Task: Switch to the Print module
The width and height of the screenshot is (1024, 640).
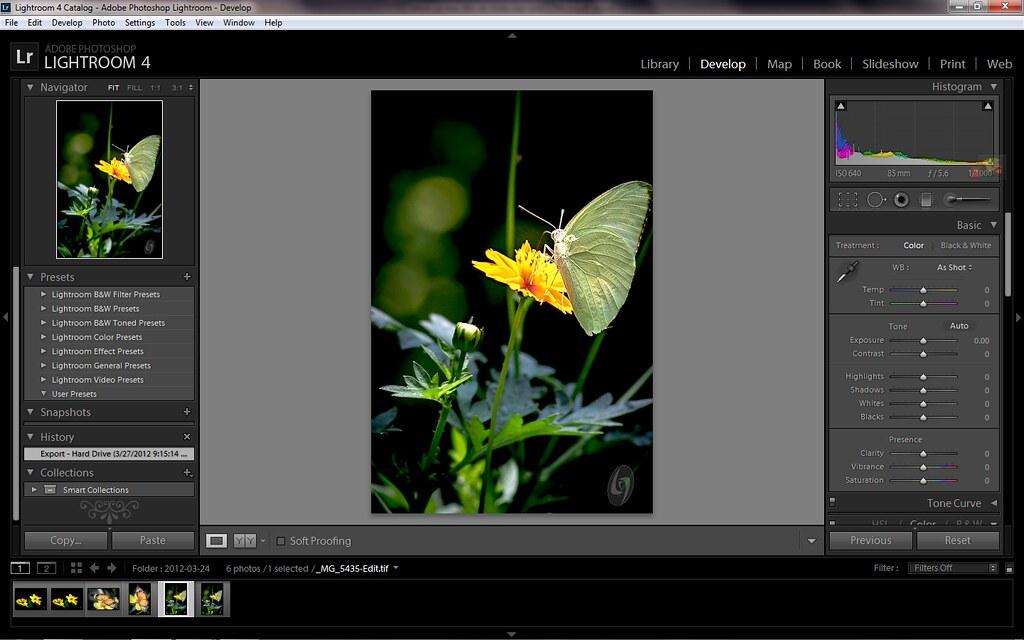Action: (952, 64)
